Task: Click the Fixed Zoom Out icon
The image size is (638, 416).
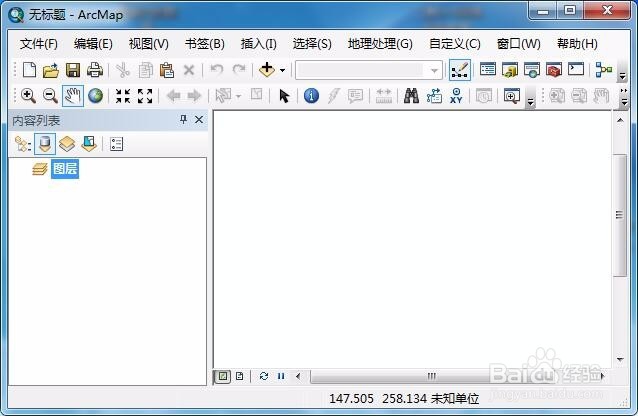Action: pyautogui.click(x=145, y=96)
